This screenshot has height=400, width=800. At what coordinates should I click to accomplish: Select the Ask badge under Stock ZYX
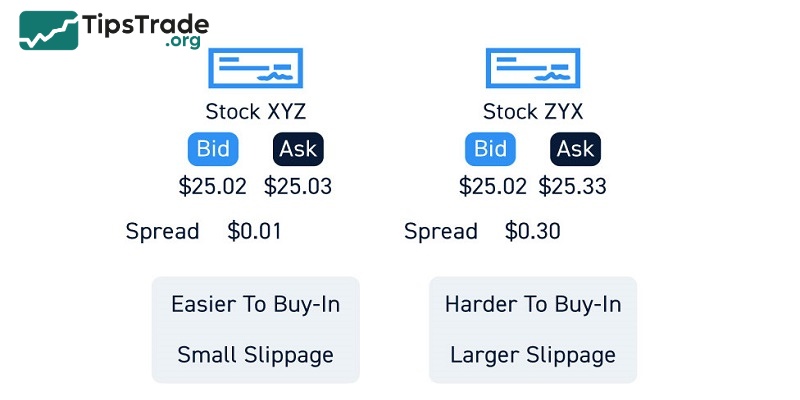pos(575,149)
